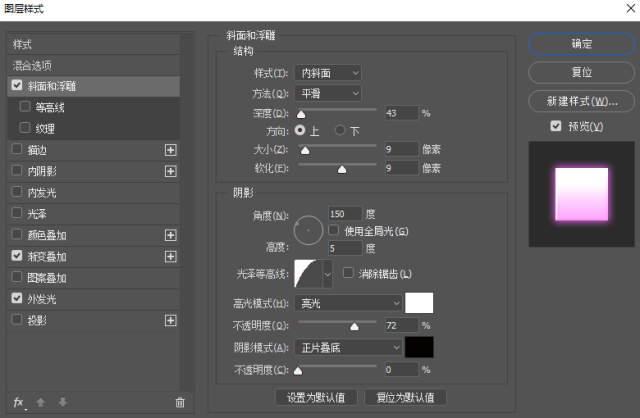Click the plus icon next to 内阴影
640x418 pixels.
pos(171,171)
